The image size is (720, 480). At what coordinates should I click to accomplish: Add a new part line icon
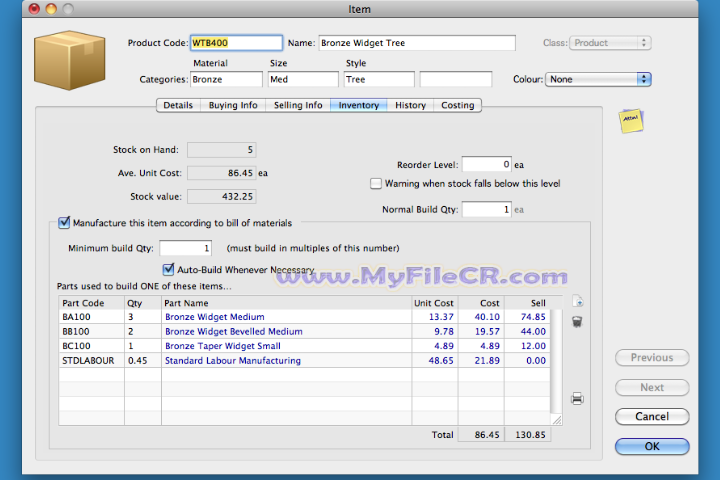pyautogui.click(x=578, y=302)
